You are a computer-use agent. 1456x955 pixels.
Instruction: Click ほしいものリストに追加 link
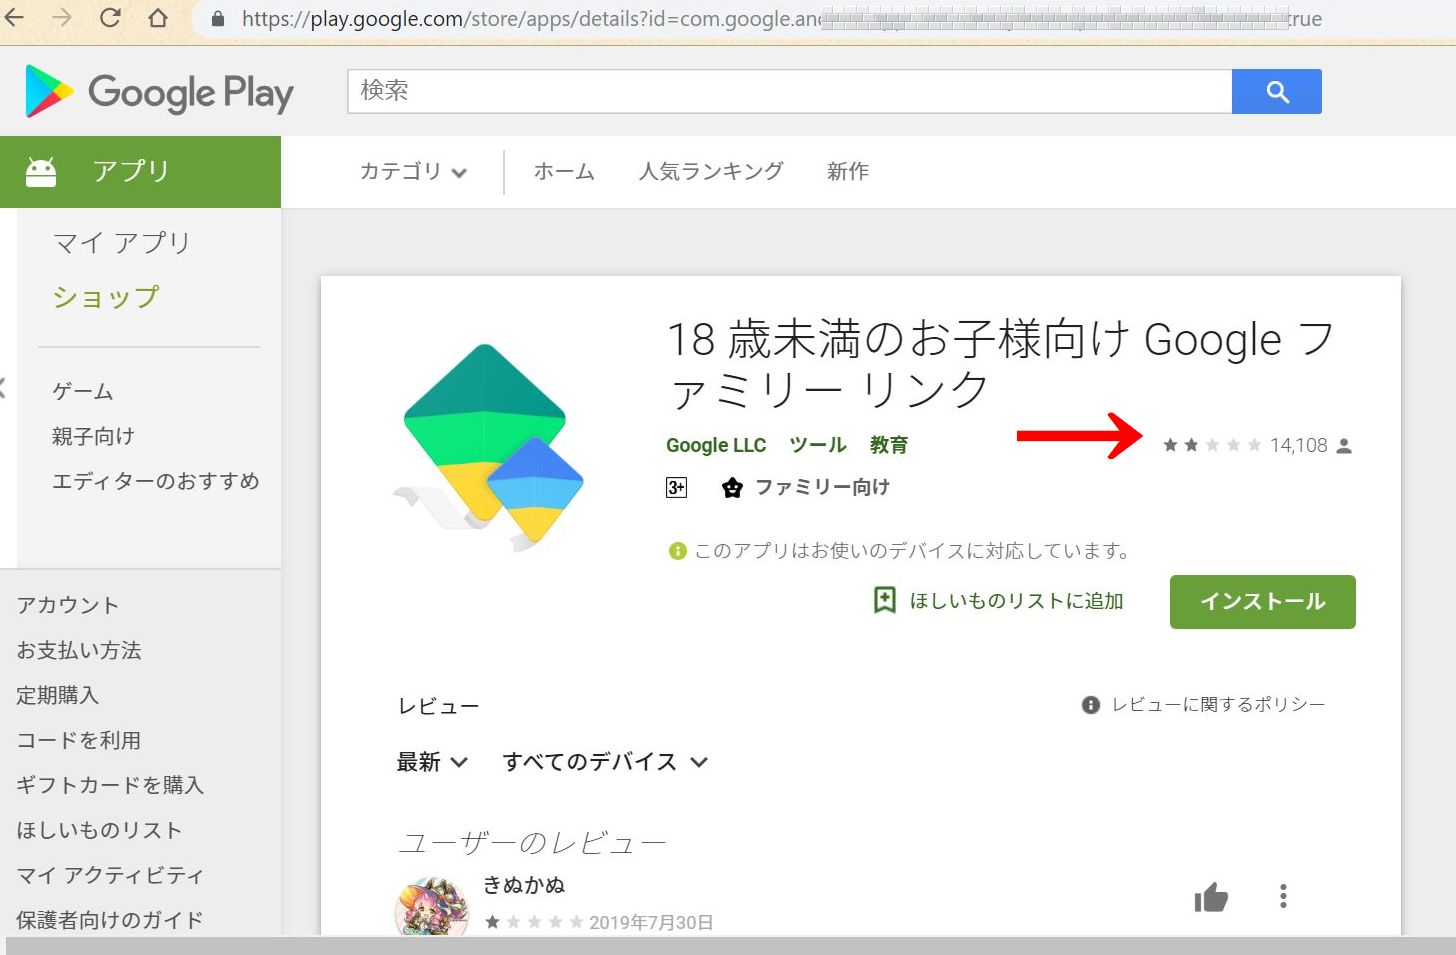click(1016, 601)
